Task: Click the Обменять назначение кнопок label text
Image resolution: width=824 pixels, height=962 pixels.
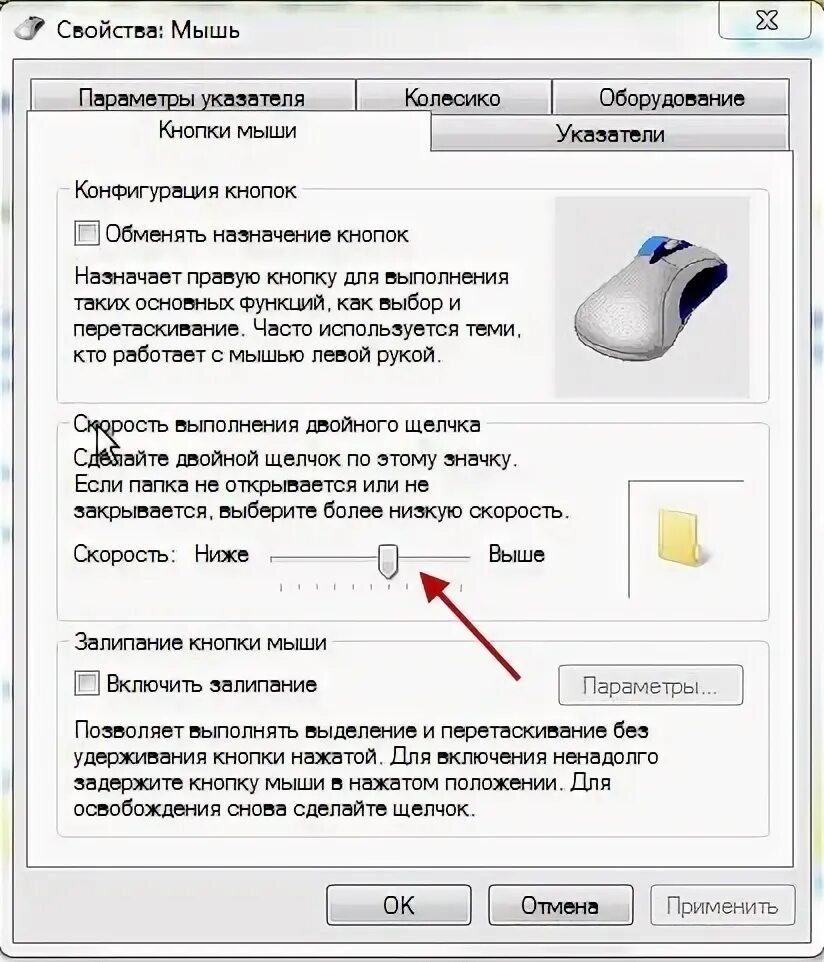Action: pyautogui.click(x=256, y=234)
